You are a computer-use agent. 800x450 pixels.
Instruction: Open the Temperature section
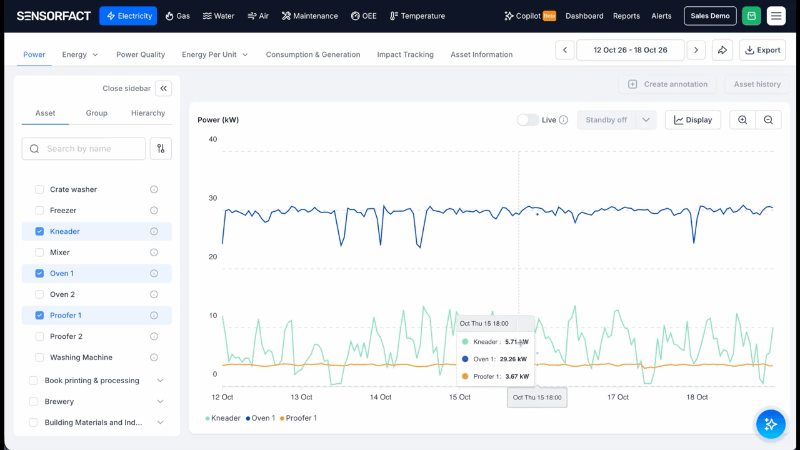click(x=417, y=16)
